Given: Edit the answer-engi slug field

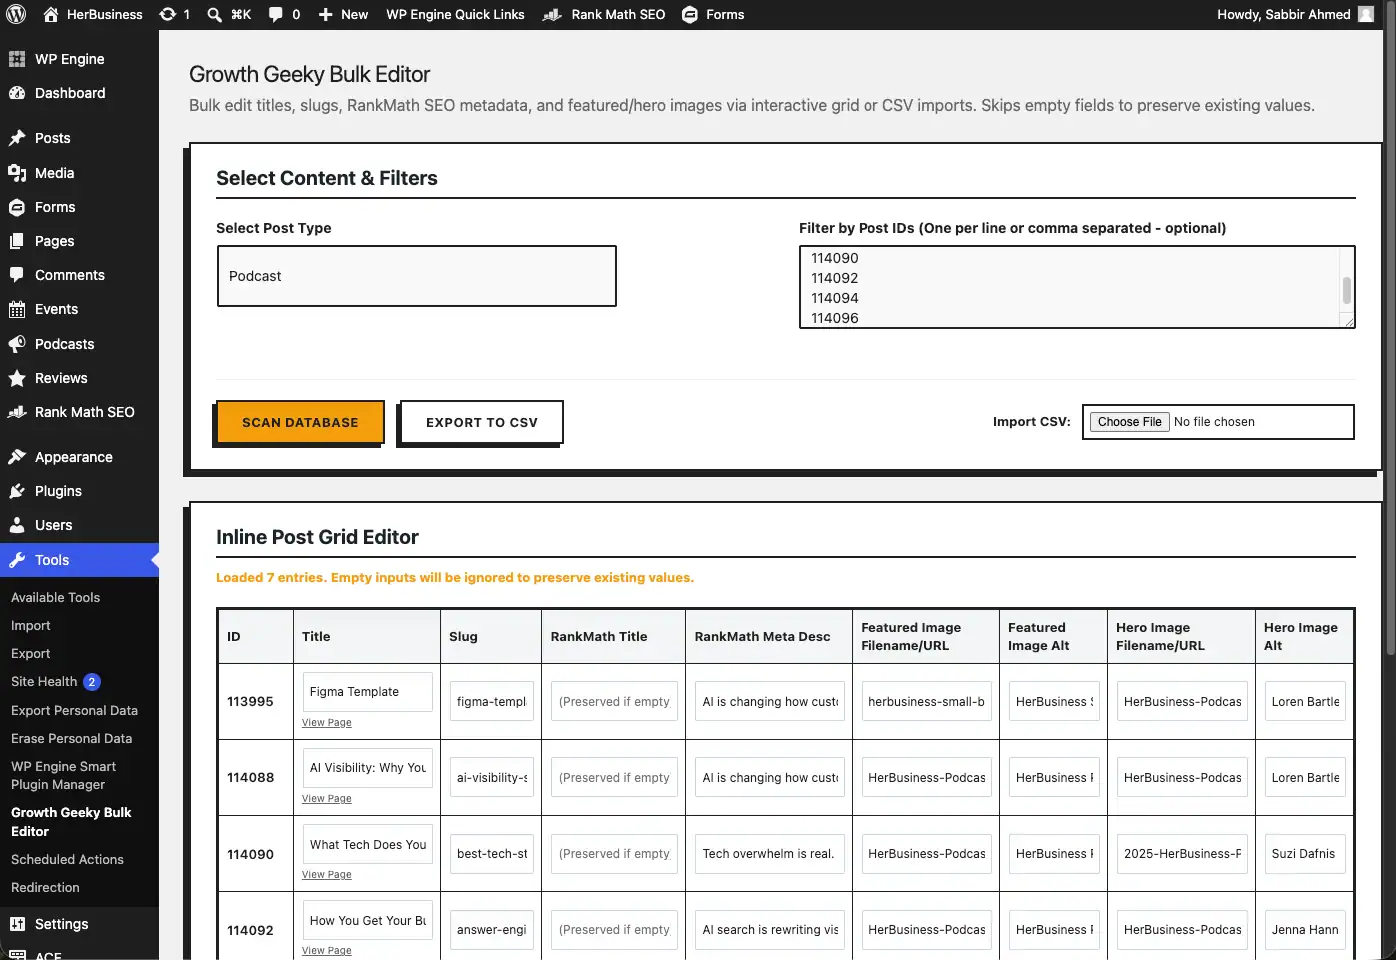Looking at the screenshot, I should tap(491, 930).
